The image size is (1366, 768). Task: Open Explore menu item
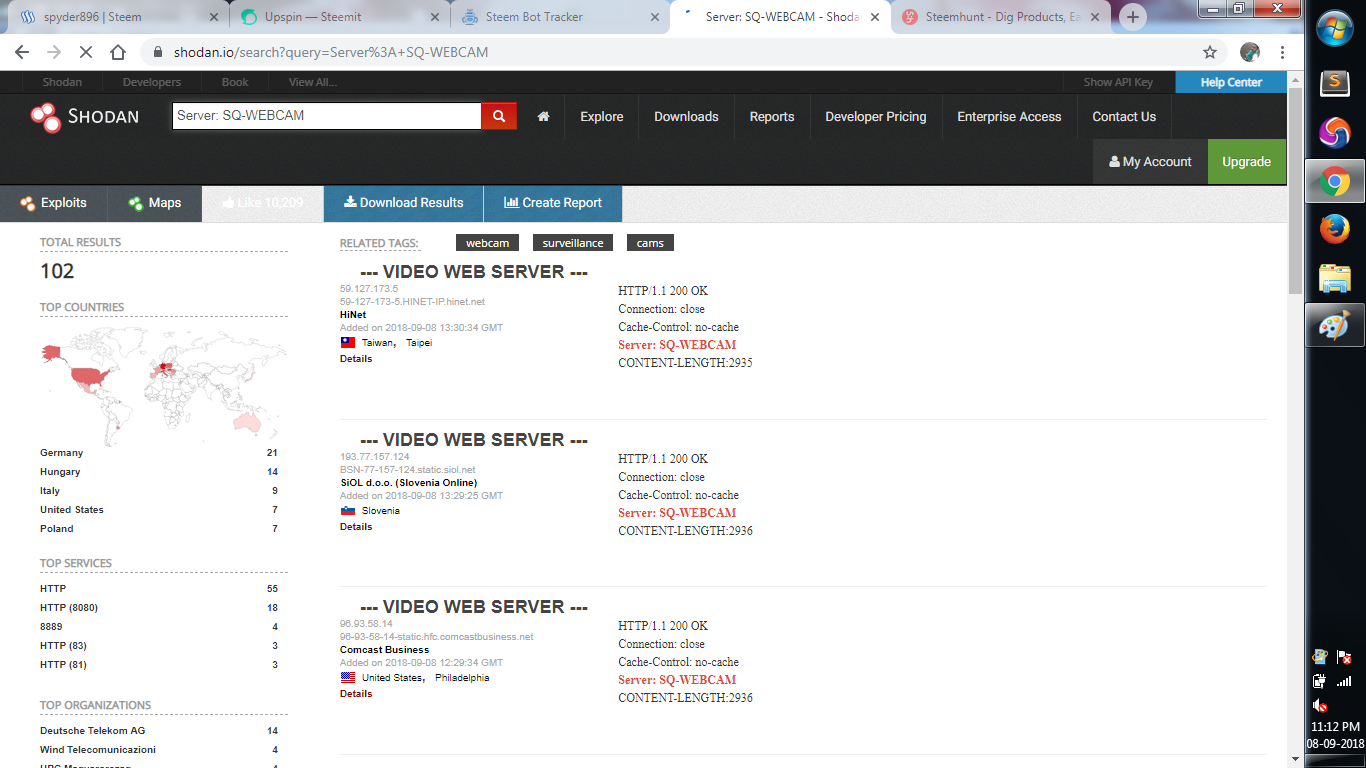602,117
